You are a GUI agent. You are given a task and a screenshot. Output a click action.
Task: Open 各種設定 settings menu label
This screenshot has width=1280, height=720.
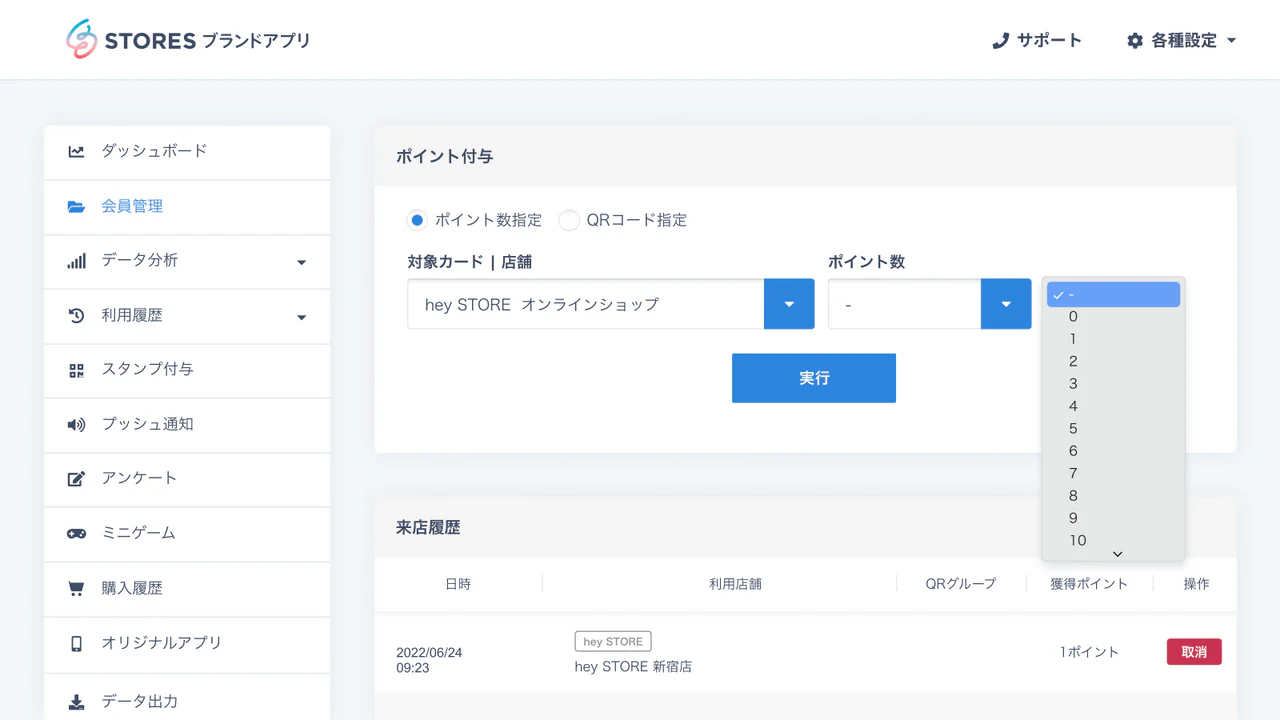point(1184,41)
